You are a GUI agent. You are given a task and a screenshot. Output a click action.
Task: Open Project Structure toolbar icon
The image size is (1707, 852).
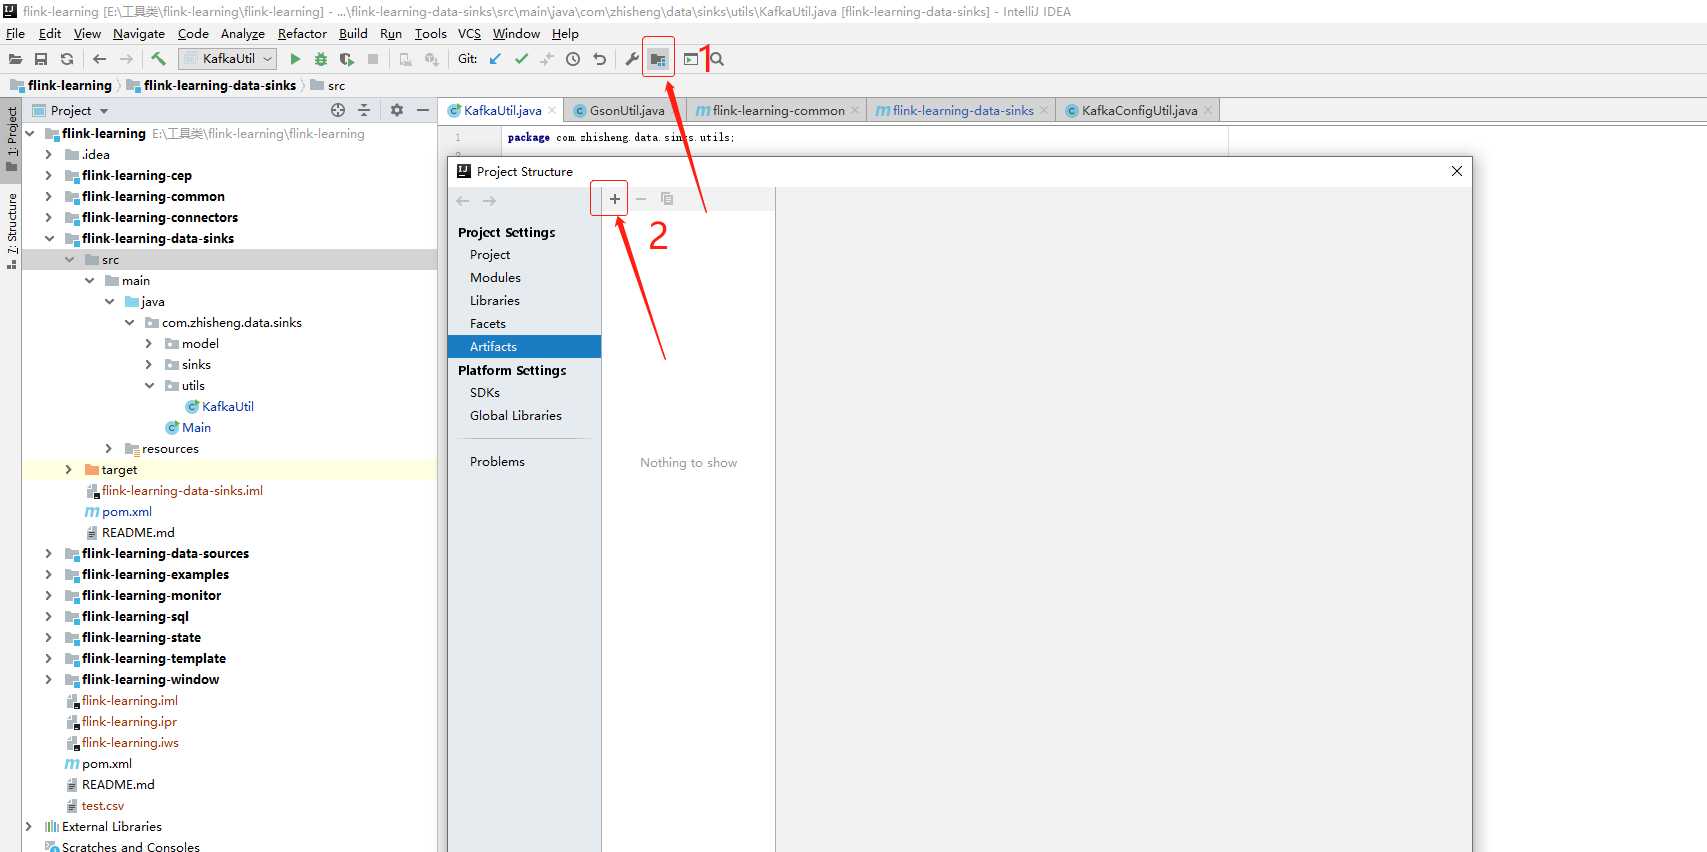coord(658,59)
